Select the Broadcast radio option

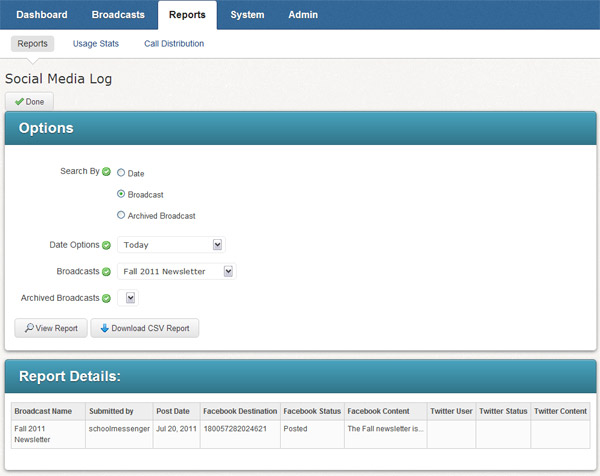tap(121, 194)
